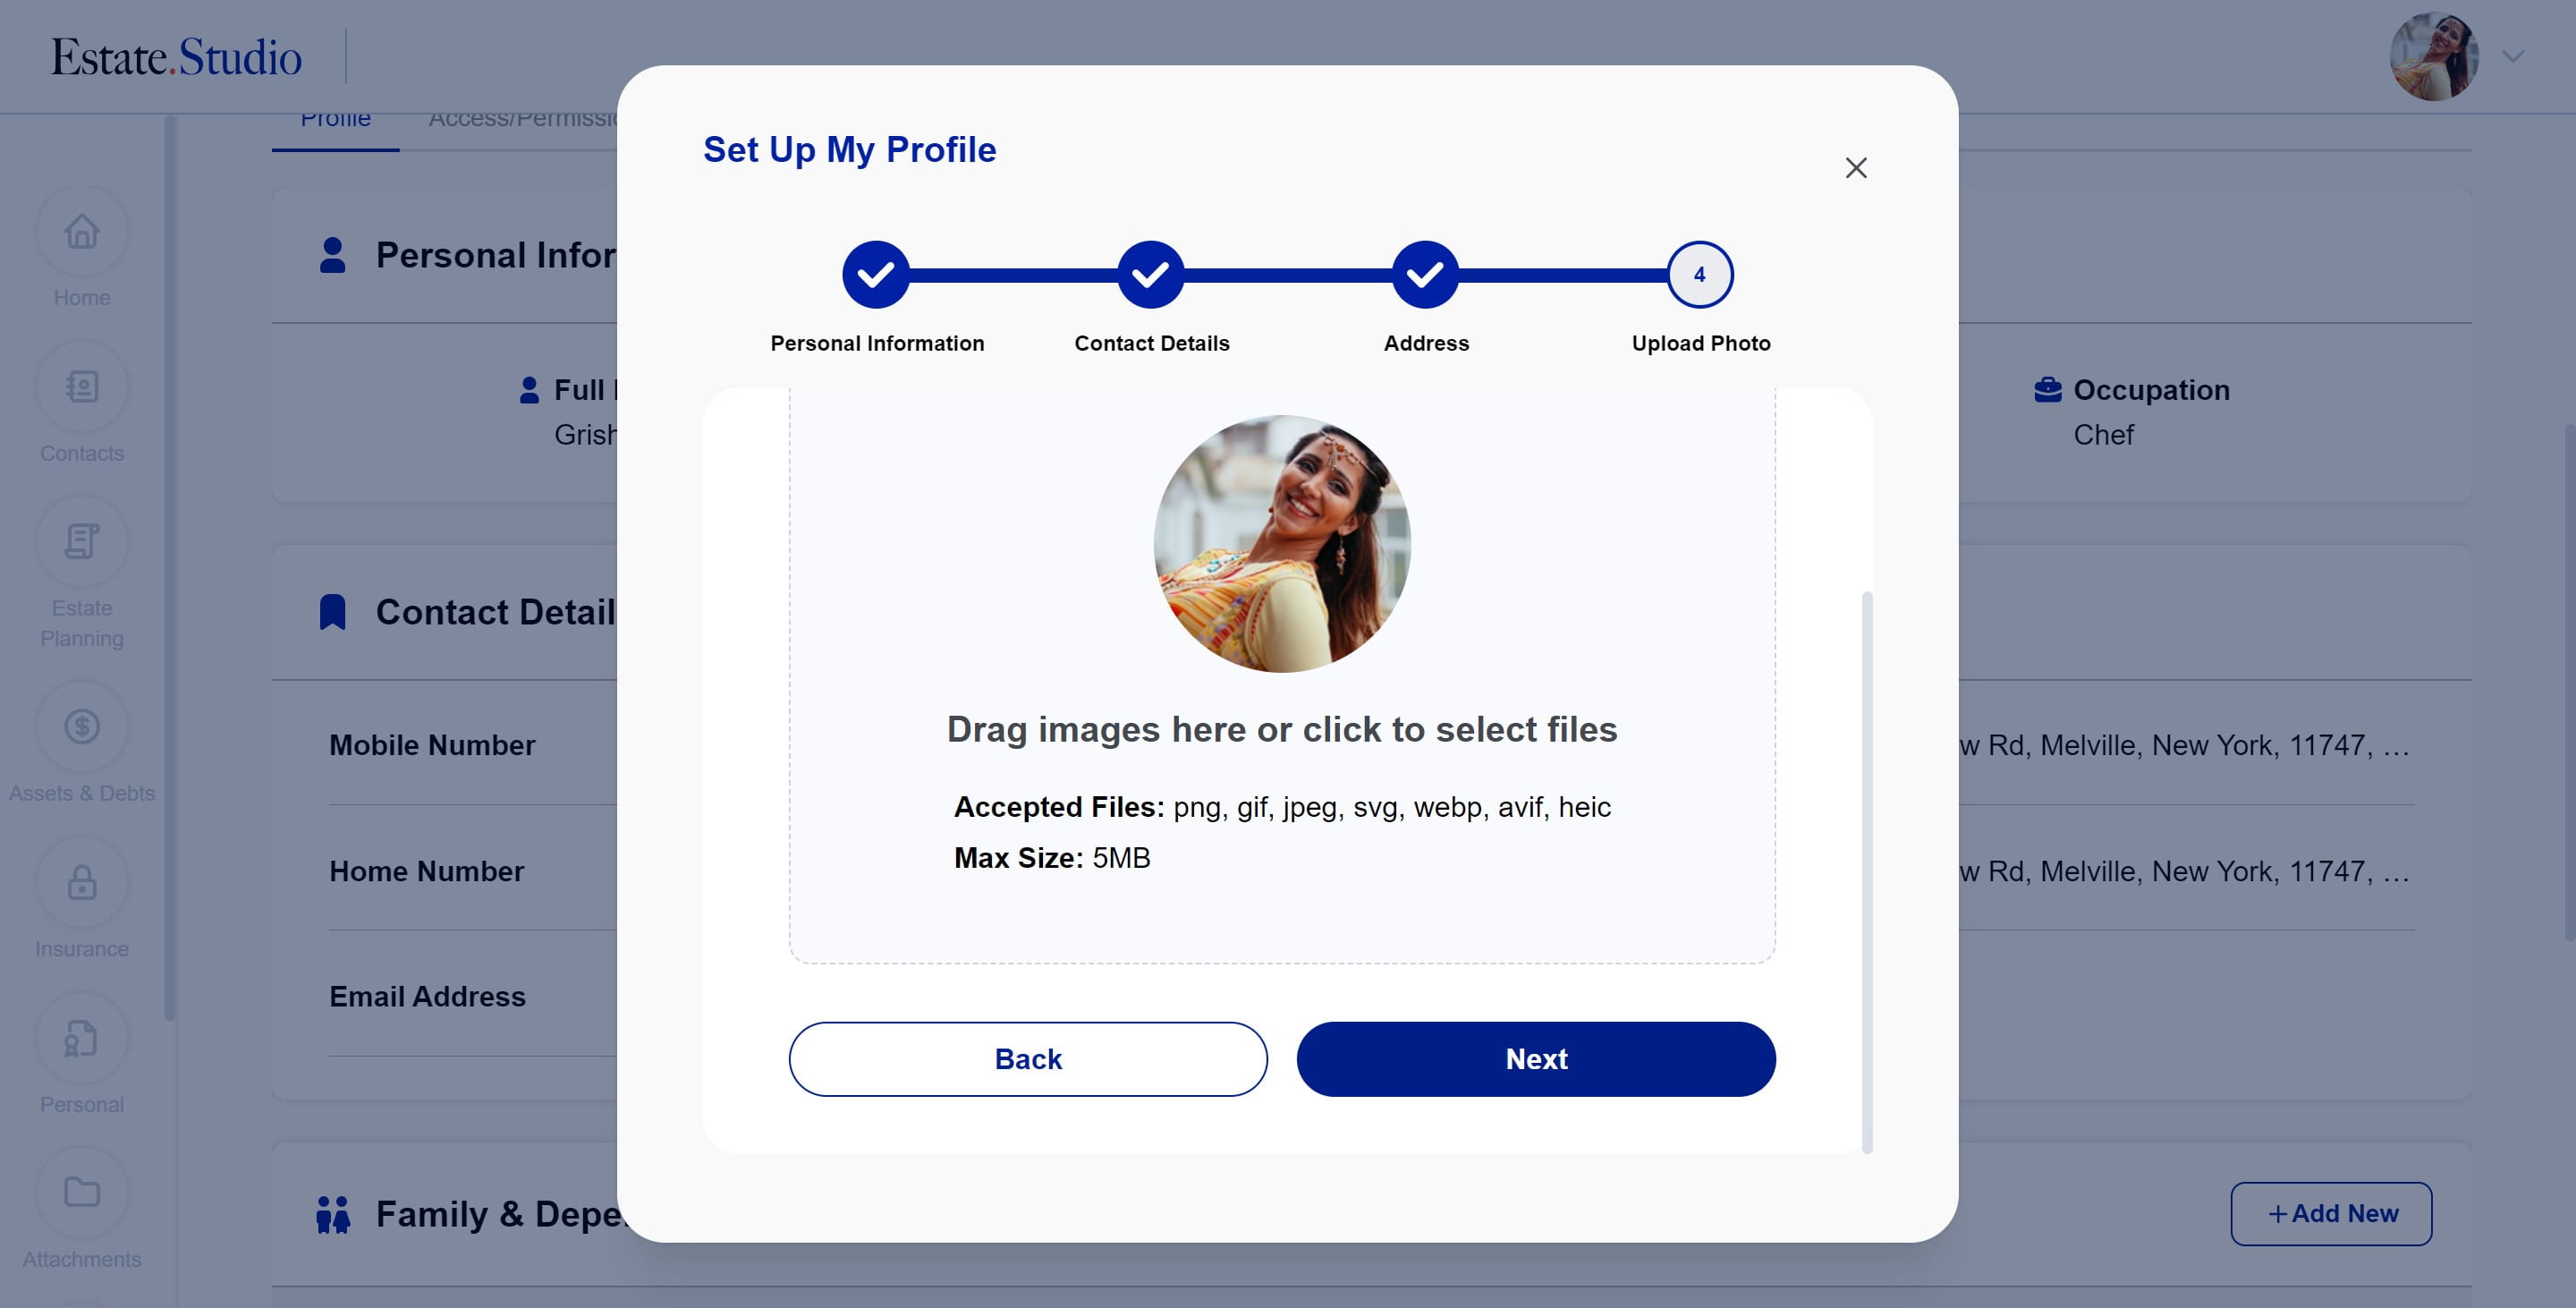Click the Address step checkmark
Viewport: 2576px width, 1308px height.
coord(1426,275)
